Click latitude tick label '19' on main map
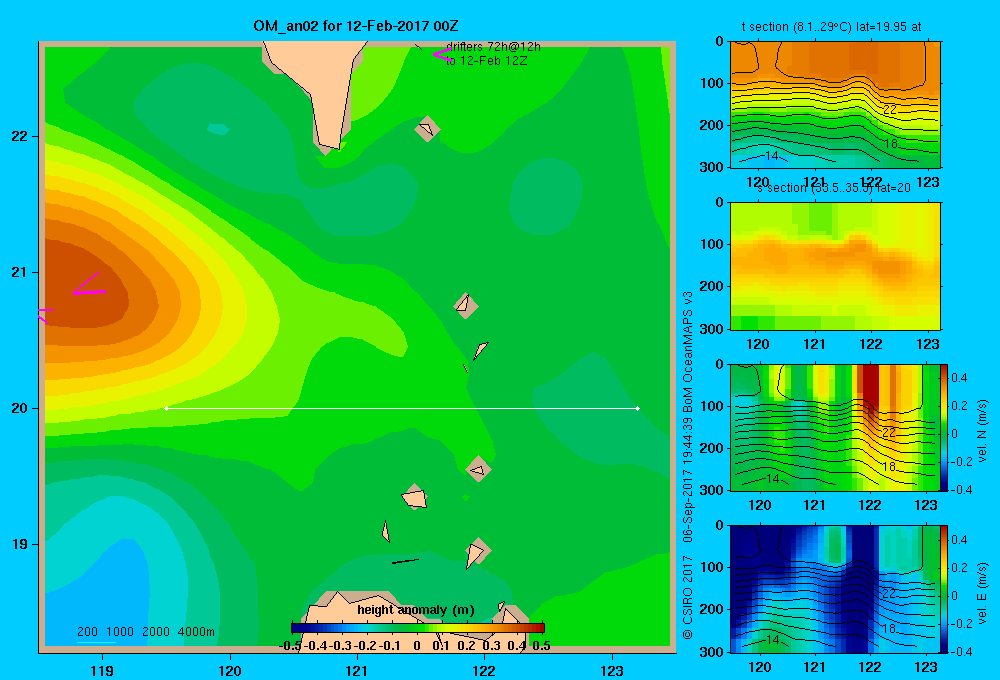 (20, 544)
